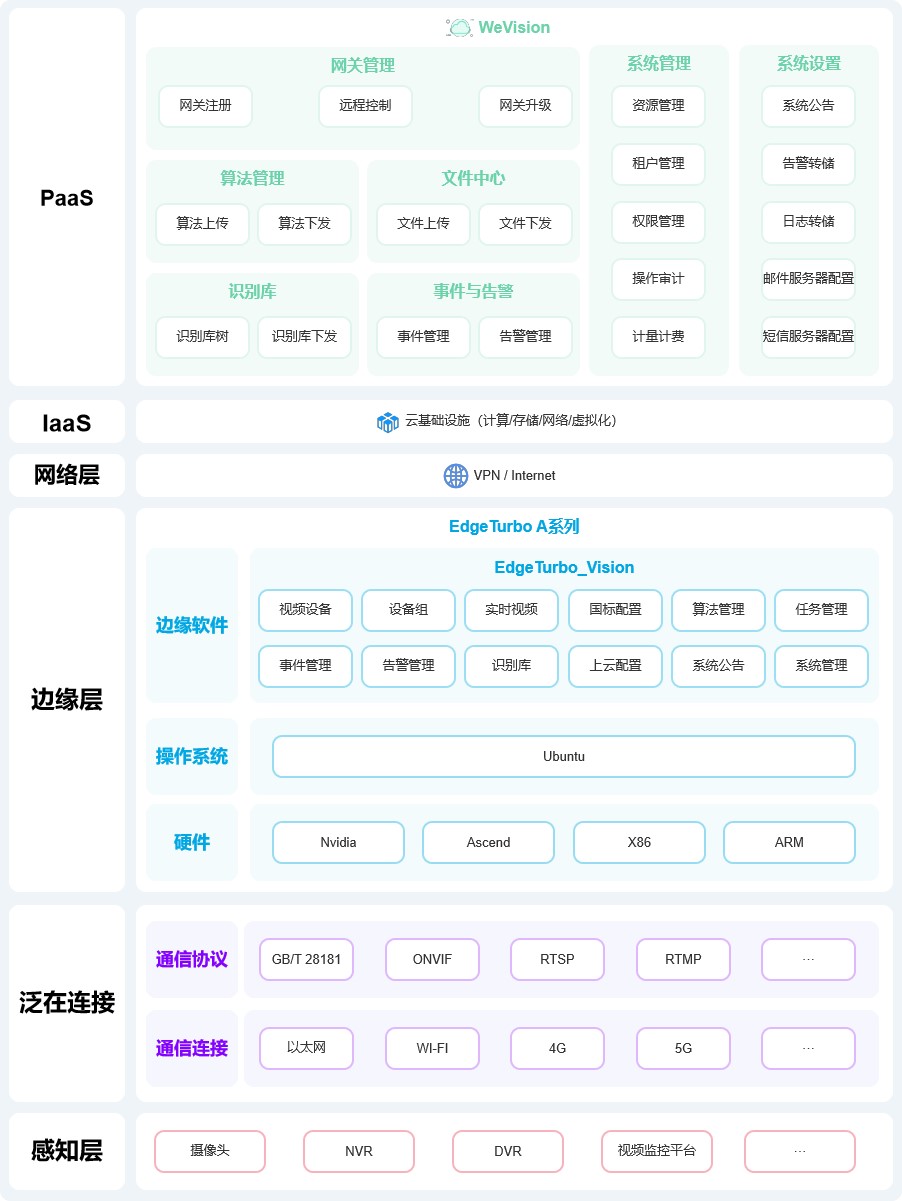The height and width of the screenshot is (1201, 902).
Task: Select the 实时视频 box
Action: (511, 610)
